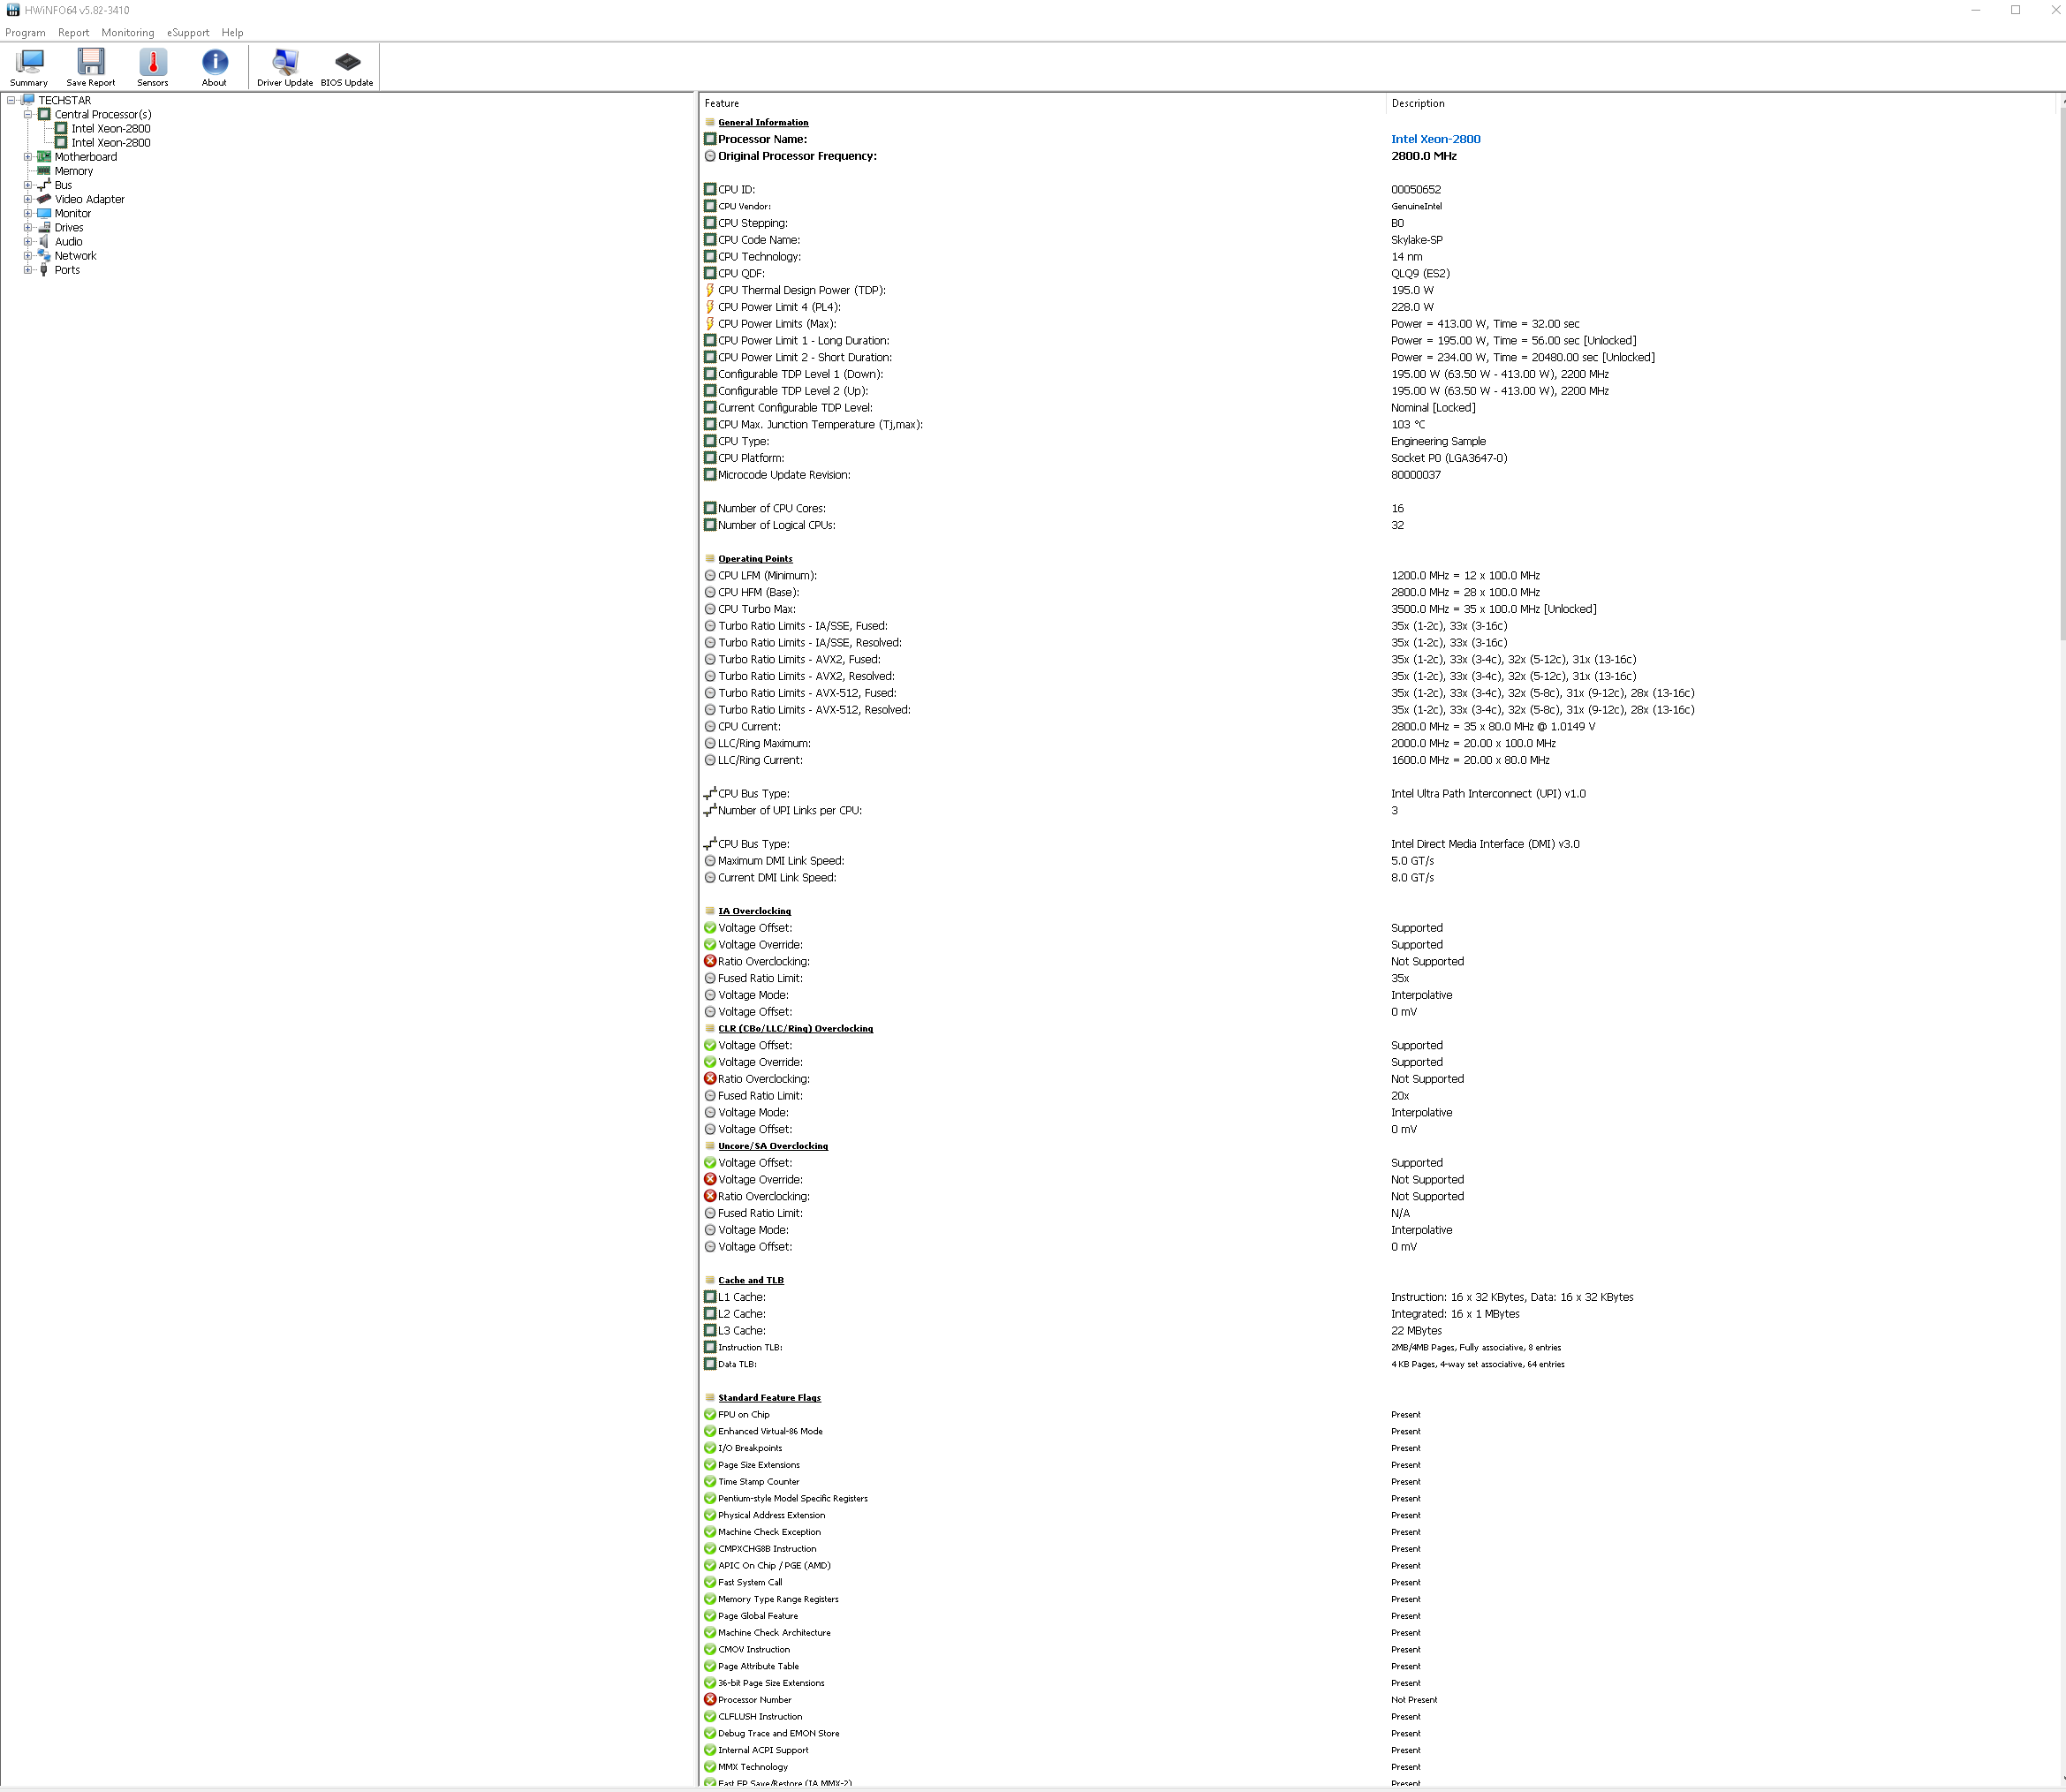
Task: Expand the Drives tree node
Action: point(28,227)
